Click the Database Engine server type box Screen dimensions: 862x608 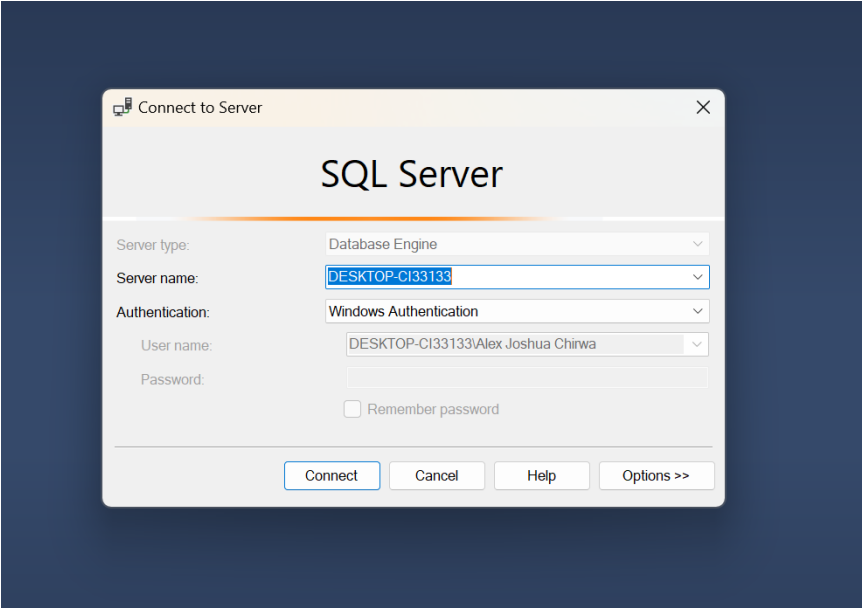pyautogui.click(x=517, y=244)
